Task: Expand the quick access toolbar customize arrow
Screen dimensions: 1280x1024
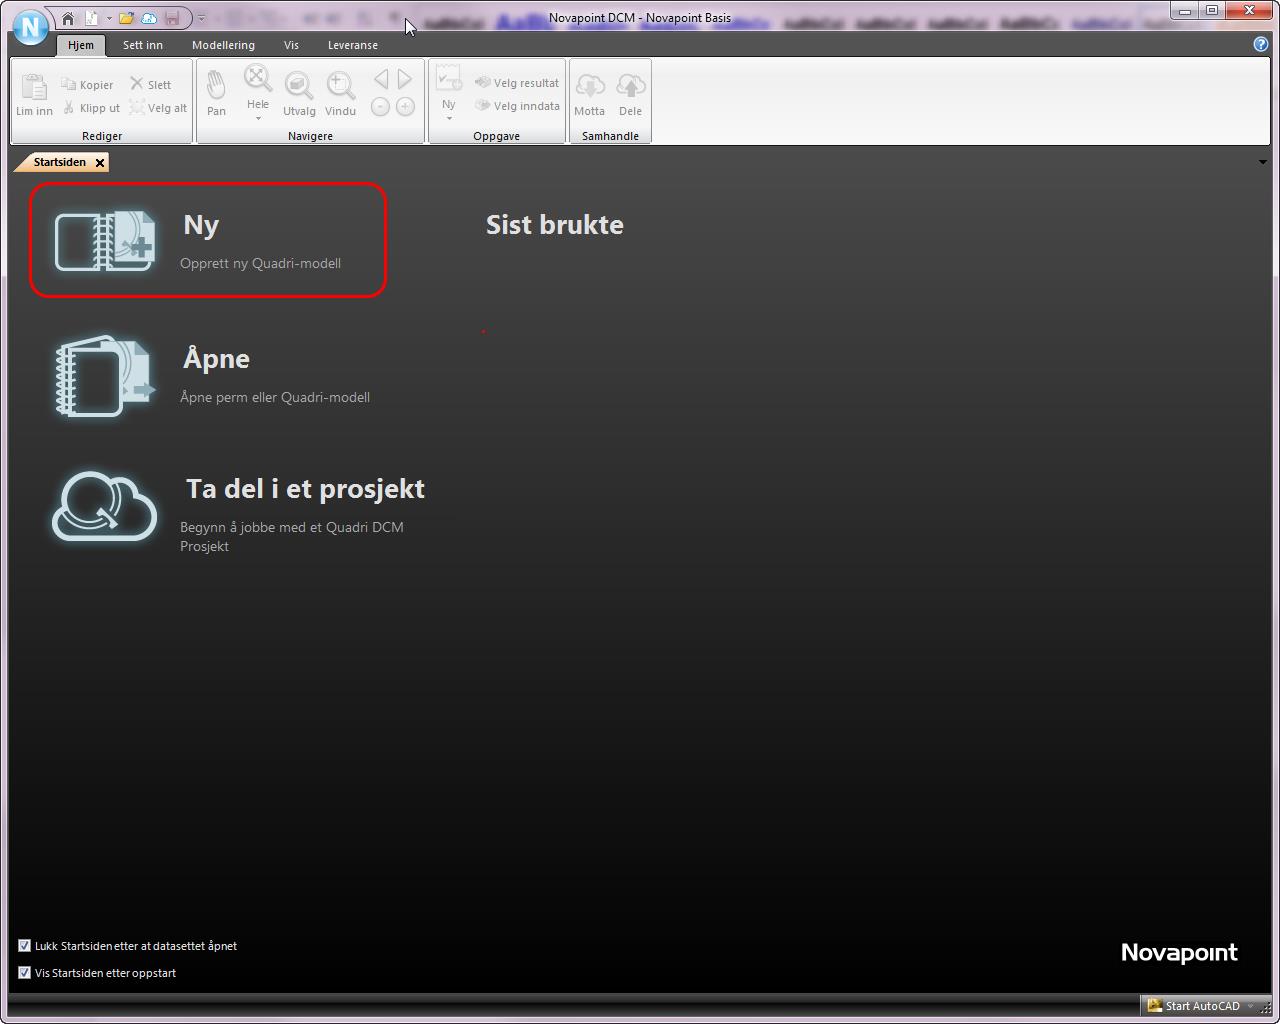Action: pos(201,18)
